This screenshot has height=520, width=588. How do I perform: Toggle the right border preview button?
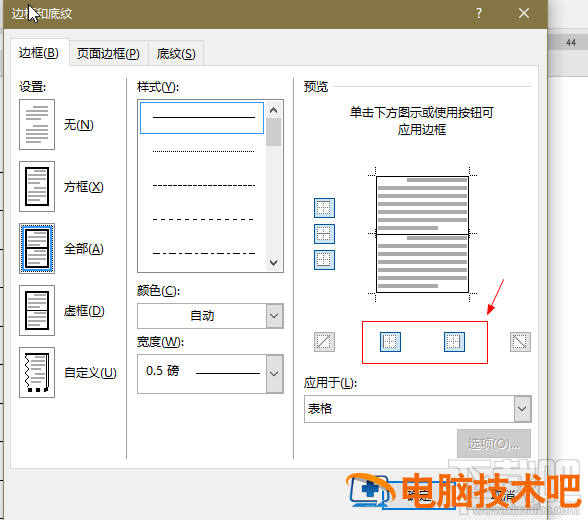pos(454,342)
